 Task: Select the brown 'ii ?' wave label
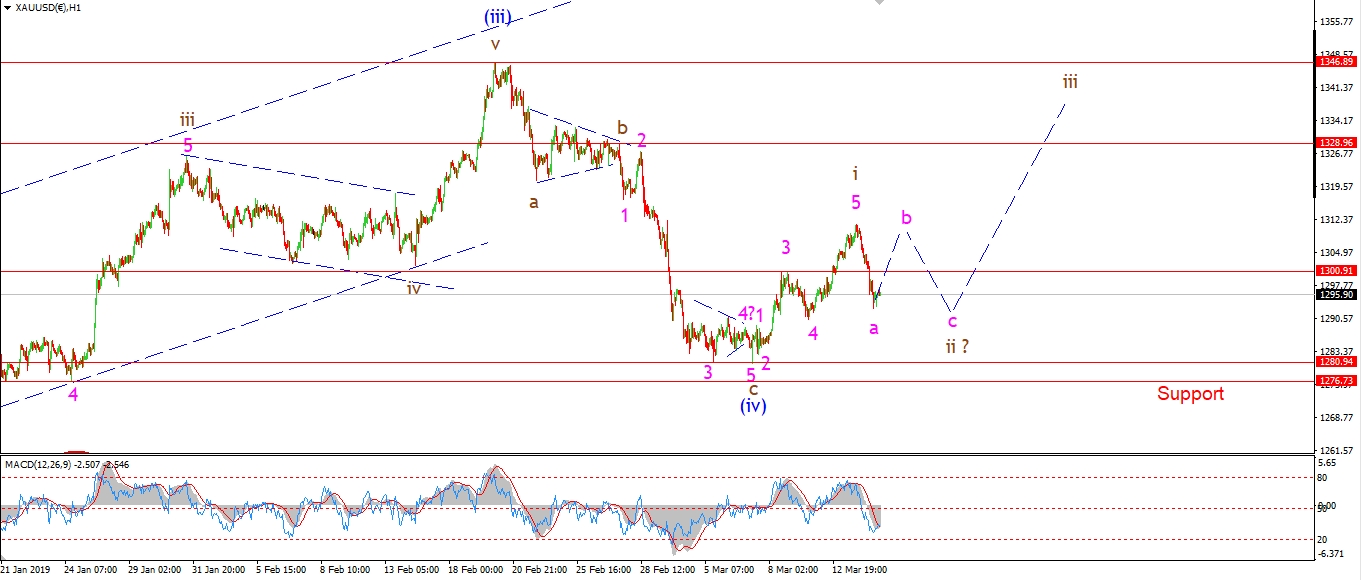957,346
